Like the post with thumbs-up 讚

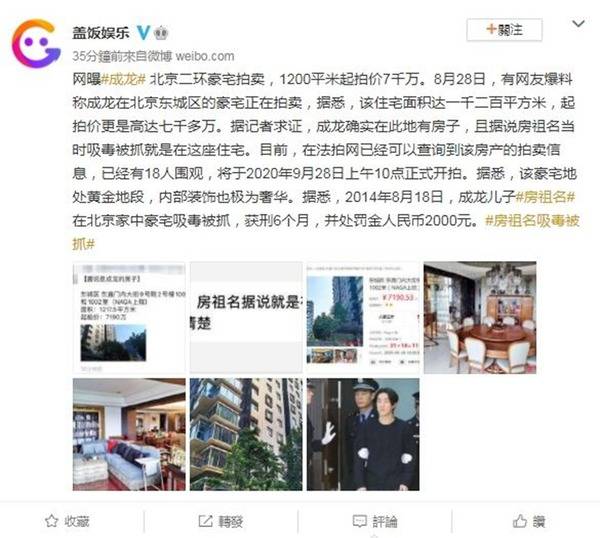(520, 521)
